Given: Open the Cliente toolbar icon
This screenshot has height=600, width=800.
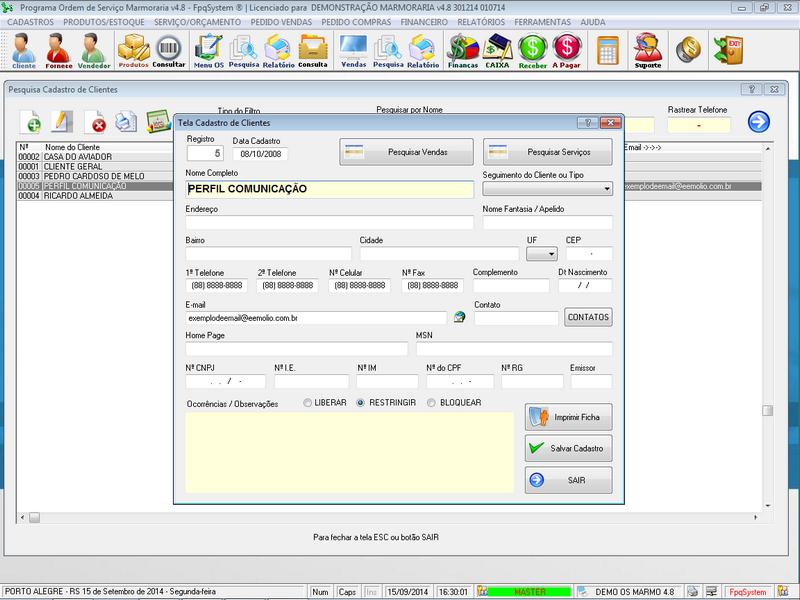Looking at the screenshot, I should (x=23, y=50).
